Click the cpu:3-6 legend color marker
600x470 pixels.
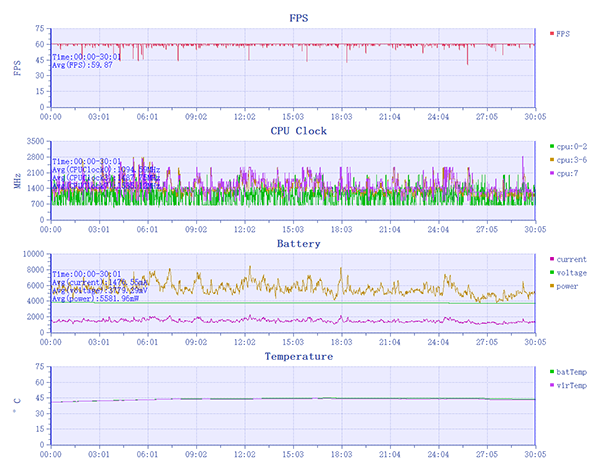click(x=552, y=160)
